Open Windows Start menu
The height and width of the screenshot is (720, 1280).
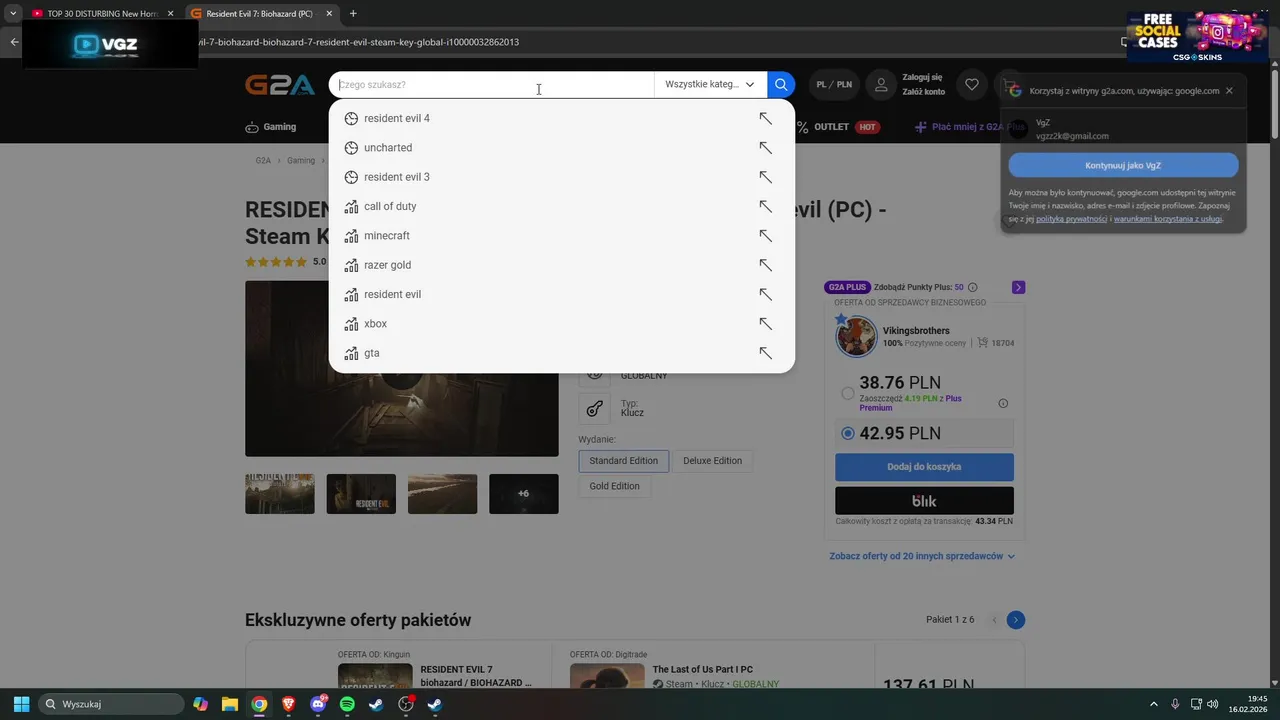pyautogui.click(x=22, y=704)
